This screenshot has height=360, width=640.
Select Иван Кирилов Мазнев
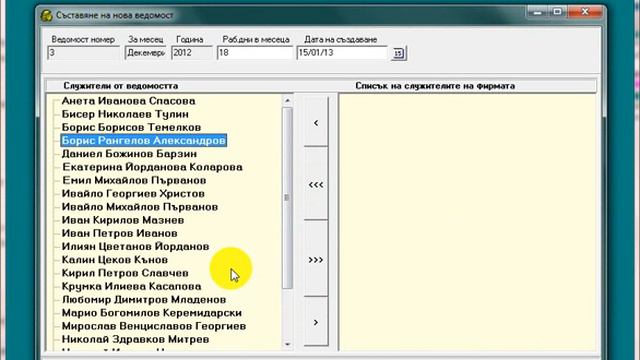pos(122,220)
